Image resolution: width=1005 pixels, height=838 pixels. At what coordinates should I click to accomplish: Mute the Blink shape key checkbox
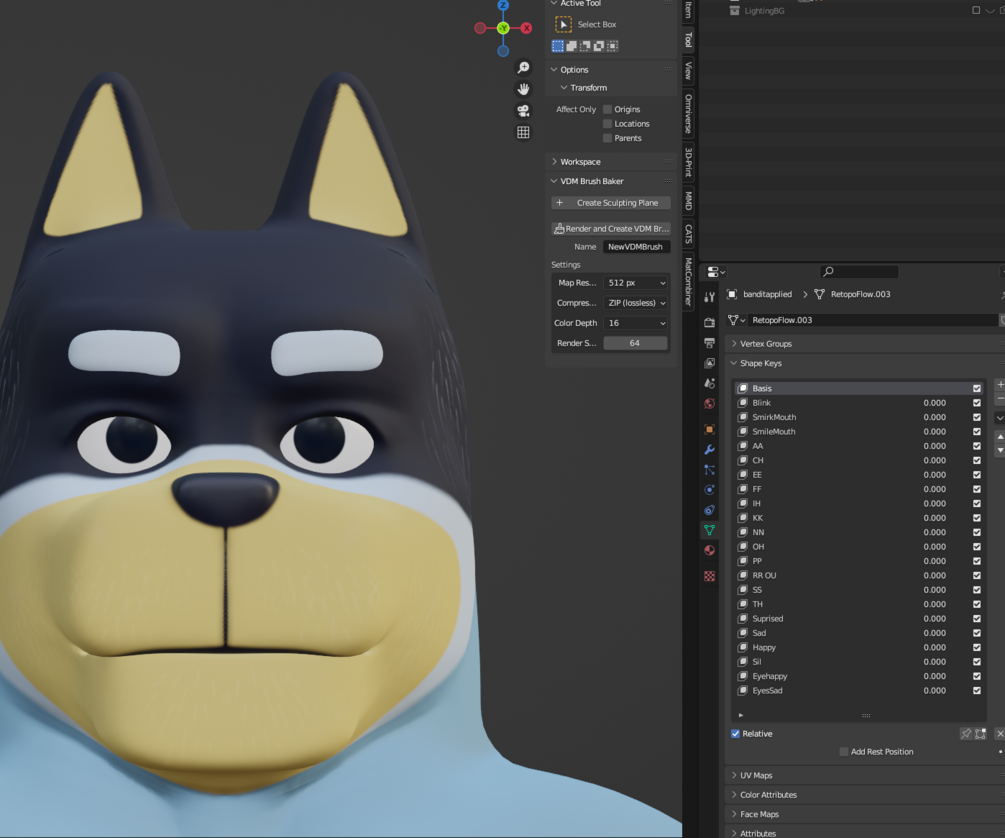pos(977,403)
